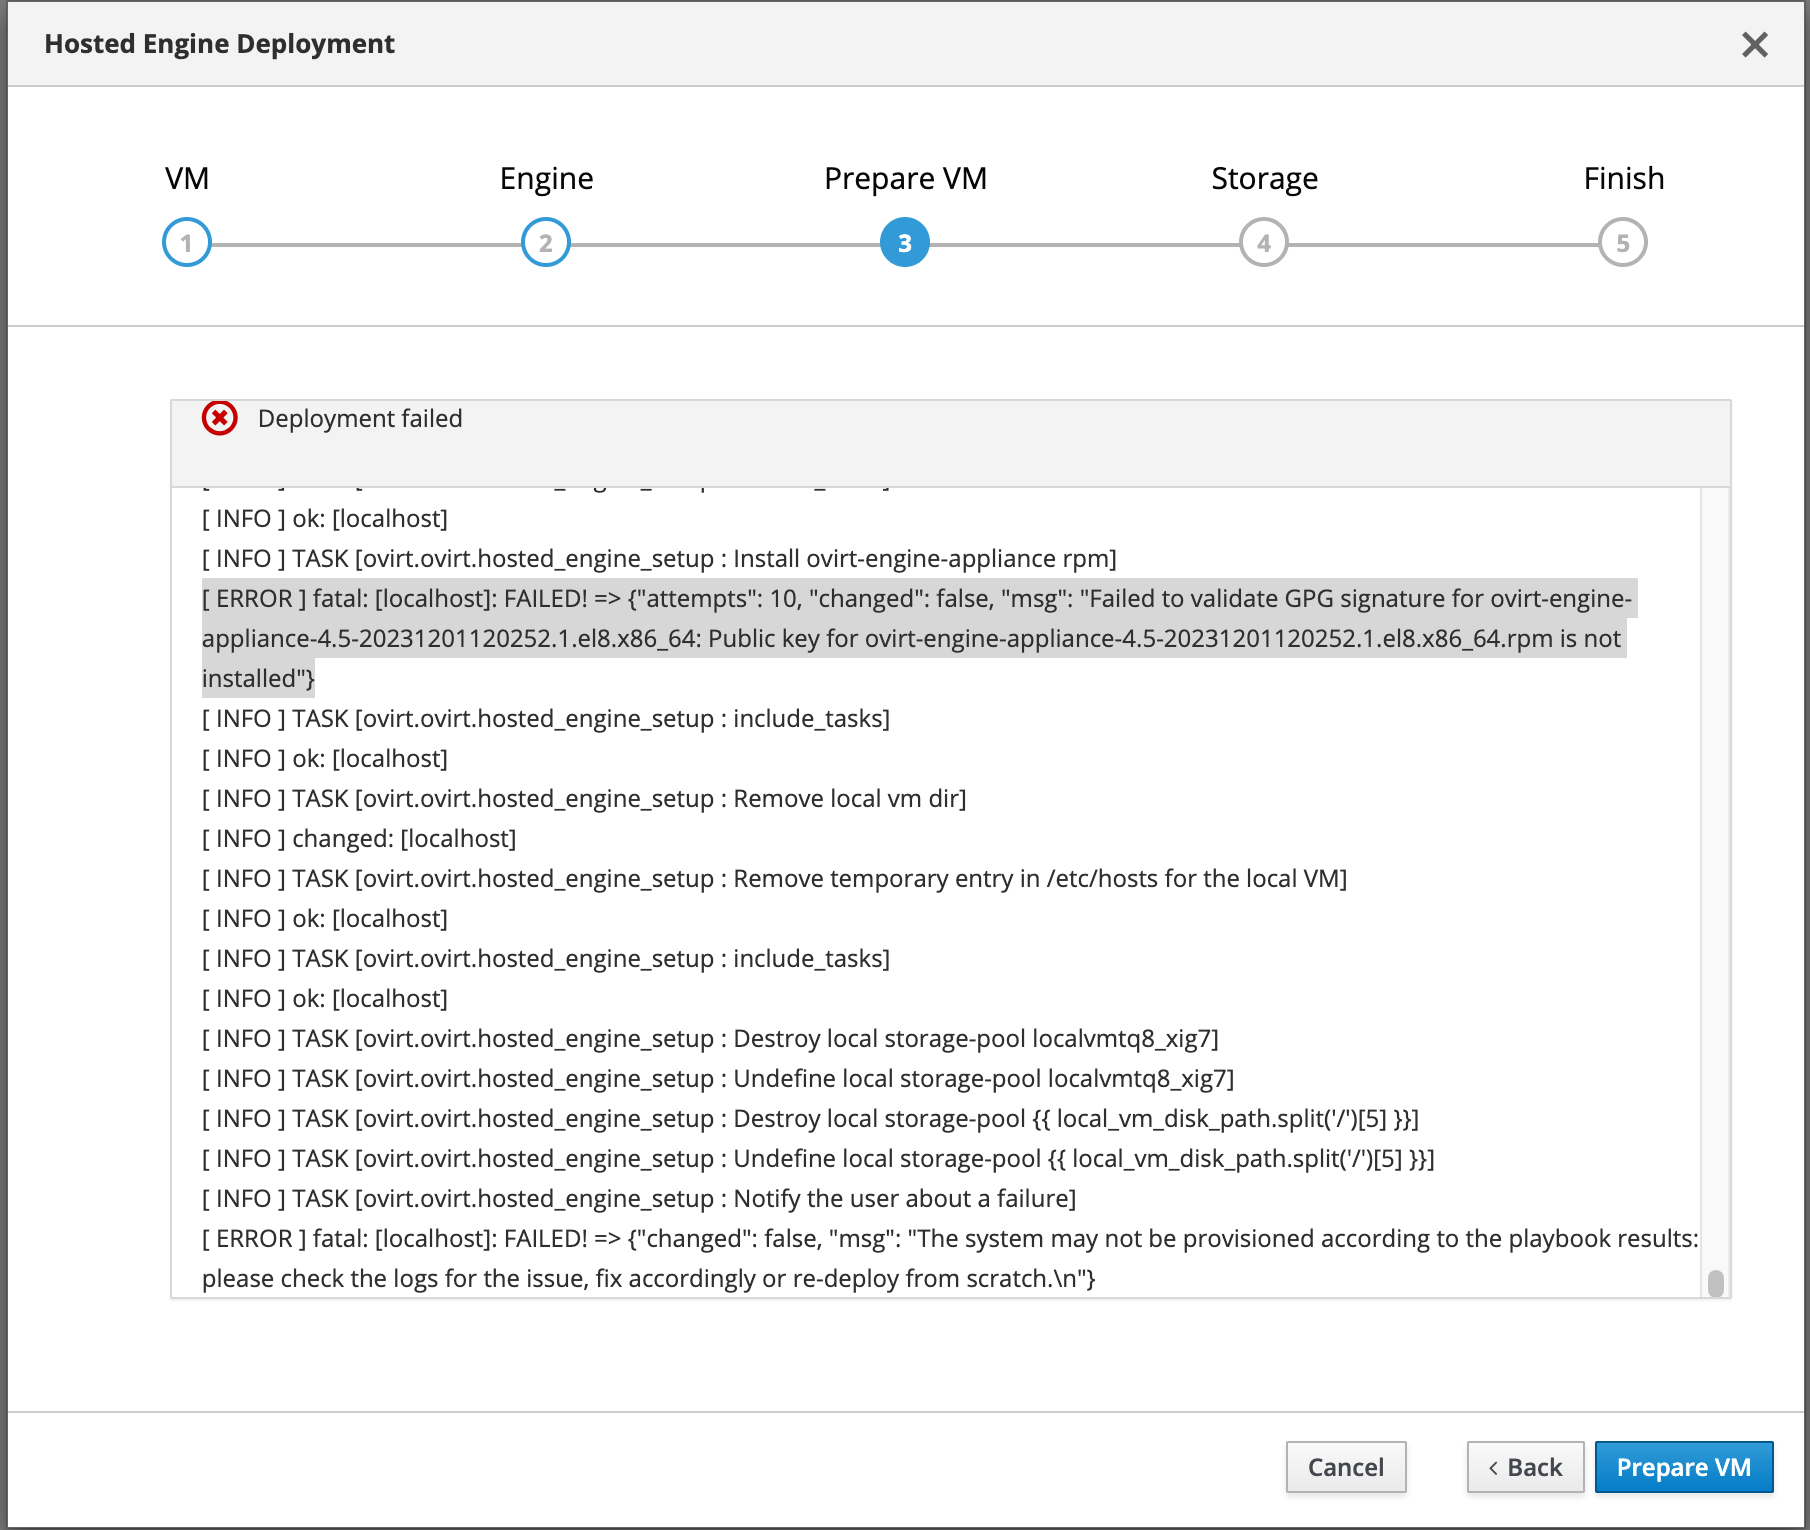Click the 'changed: [localhost]' log line
Screen dimensions: 1810x1530
point(359,838)
